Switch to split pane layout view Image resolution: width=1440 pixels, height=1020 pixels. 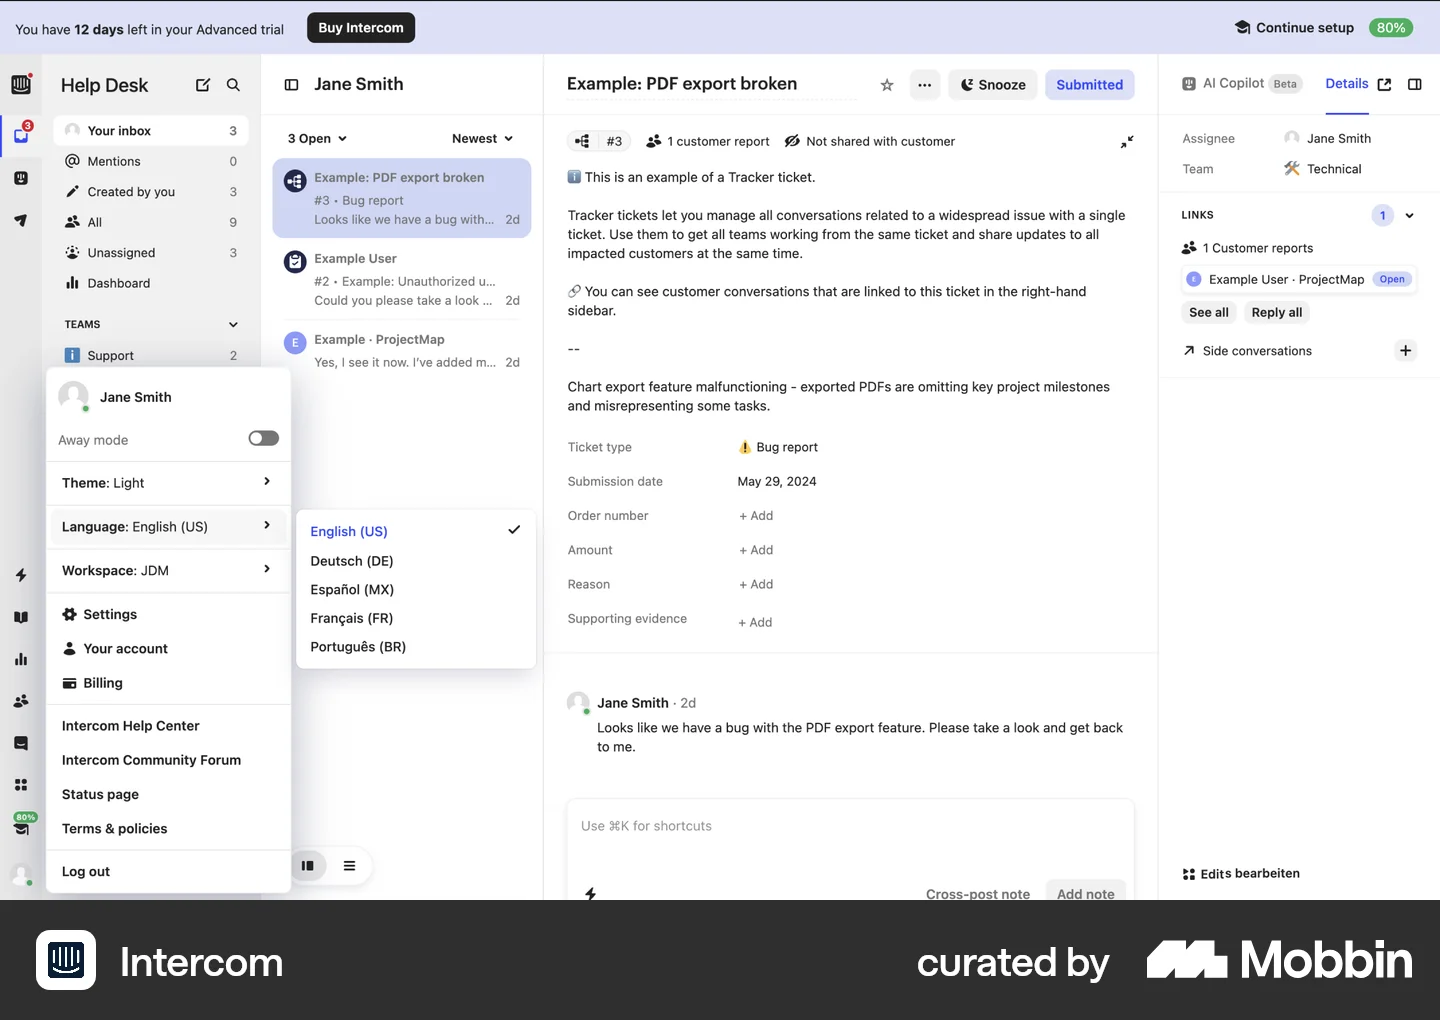coord(308,866)
